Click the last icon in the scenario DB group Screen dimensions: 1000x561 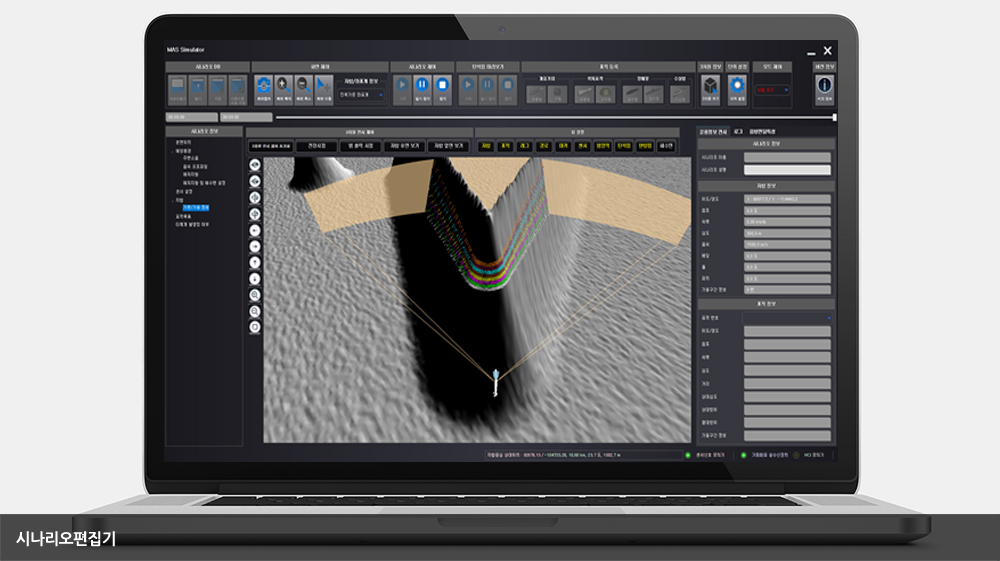(x=237, y=88)
